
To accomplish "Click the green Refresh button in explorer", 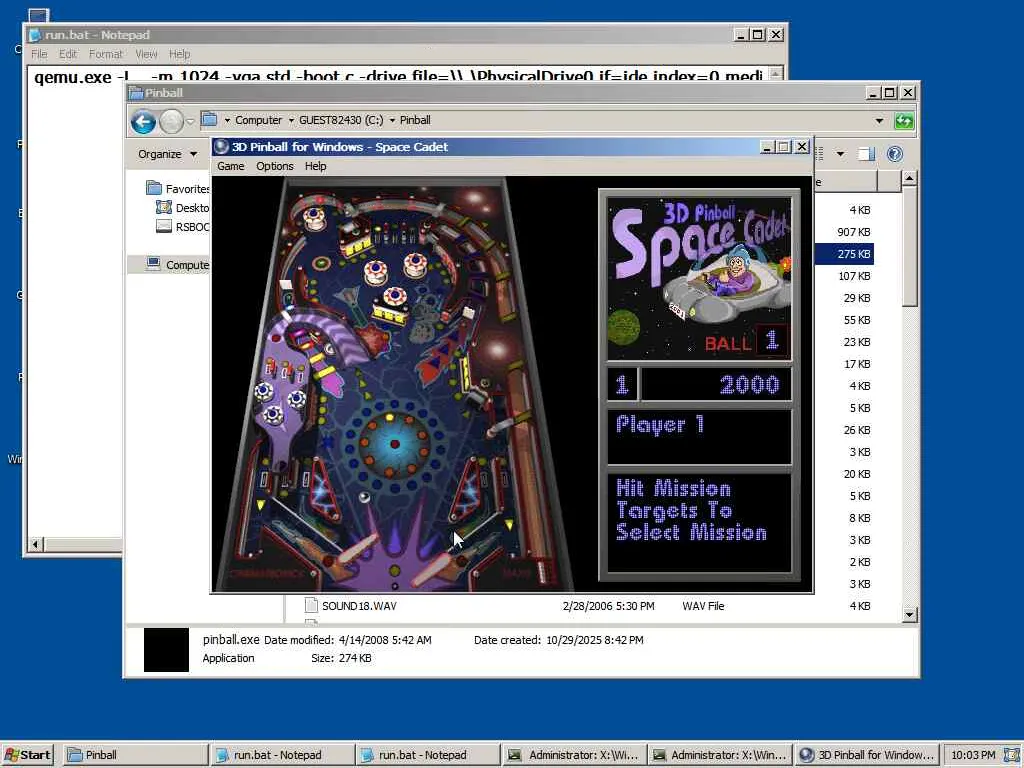I will click(x=904, y=121).
